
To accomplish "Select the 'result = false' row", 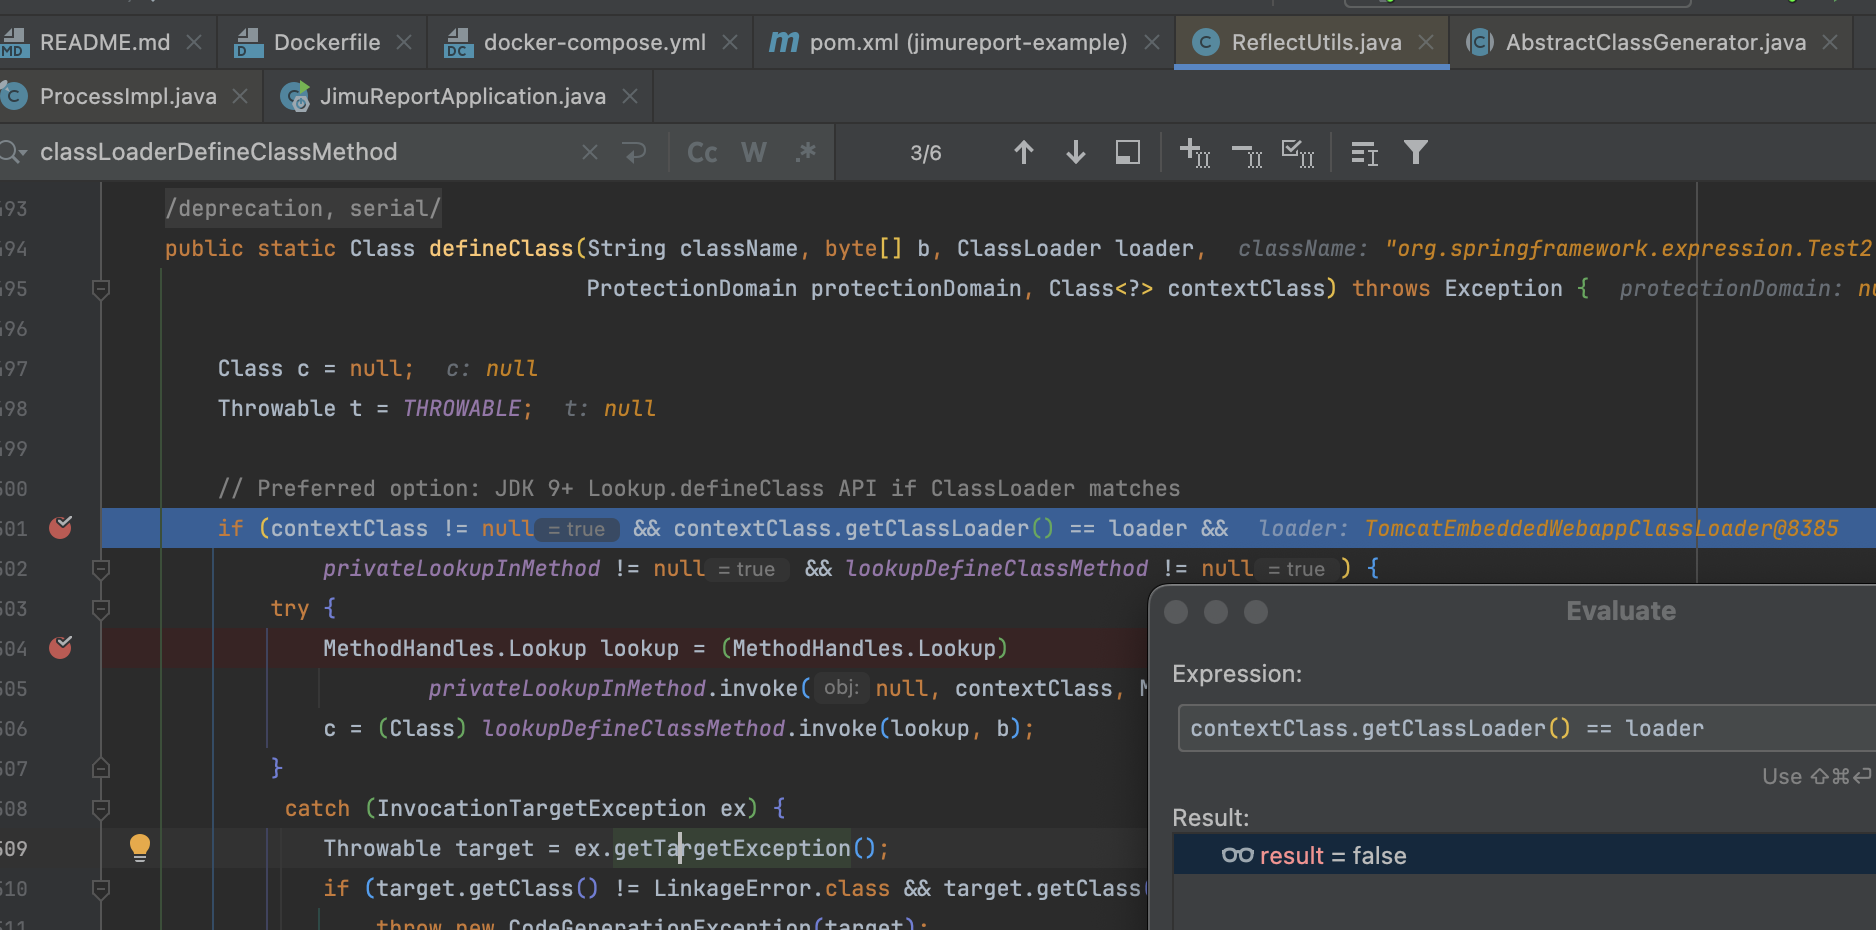I will [1524, 855].
